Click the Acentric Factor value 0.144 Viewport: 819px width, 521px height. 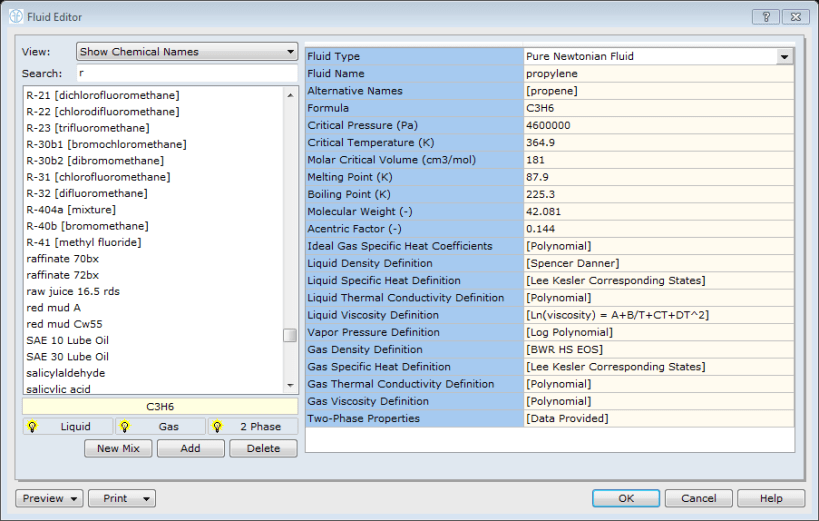[659, 229]
